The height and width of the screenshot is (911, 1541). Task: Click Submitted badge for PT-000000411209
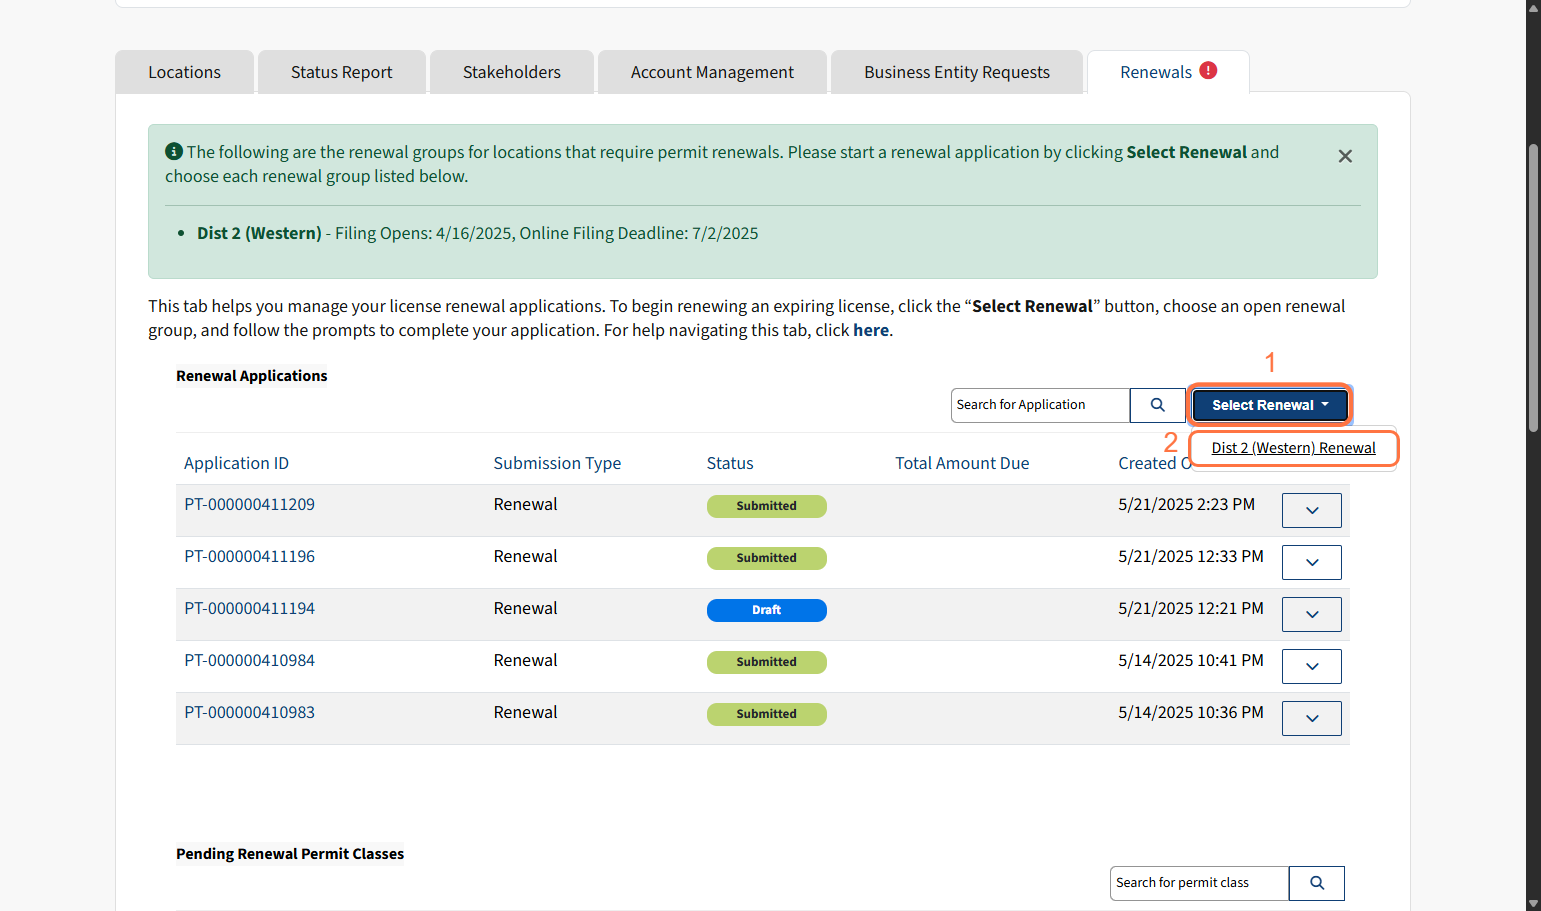click(767, 506)
